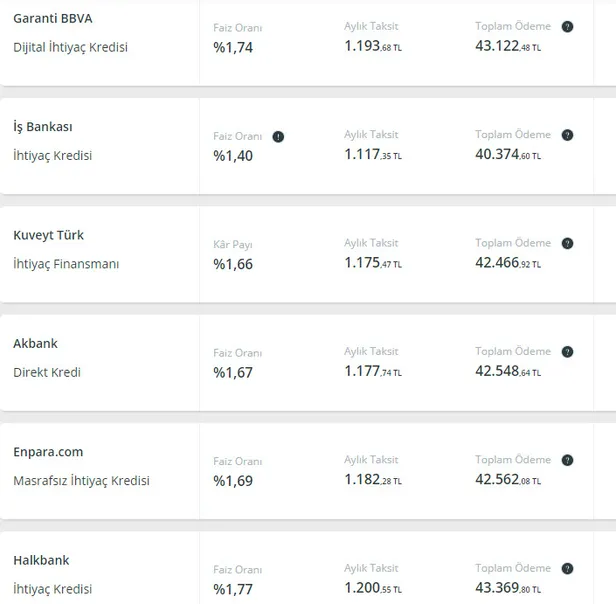
Task: Select Masrafsız İhtiyaç Kredisi offer
Action: point(82,481)
